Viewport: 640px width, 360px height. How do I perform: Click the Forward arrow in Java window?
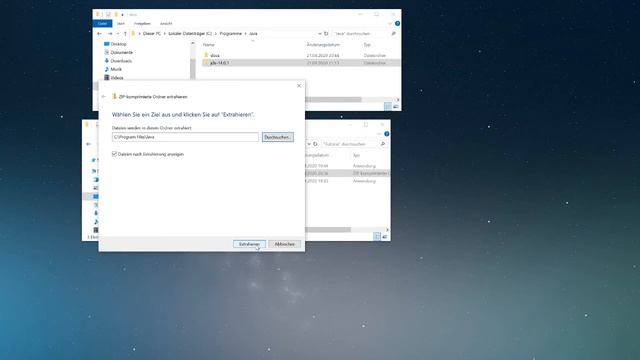[x=110, y=33]
